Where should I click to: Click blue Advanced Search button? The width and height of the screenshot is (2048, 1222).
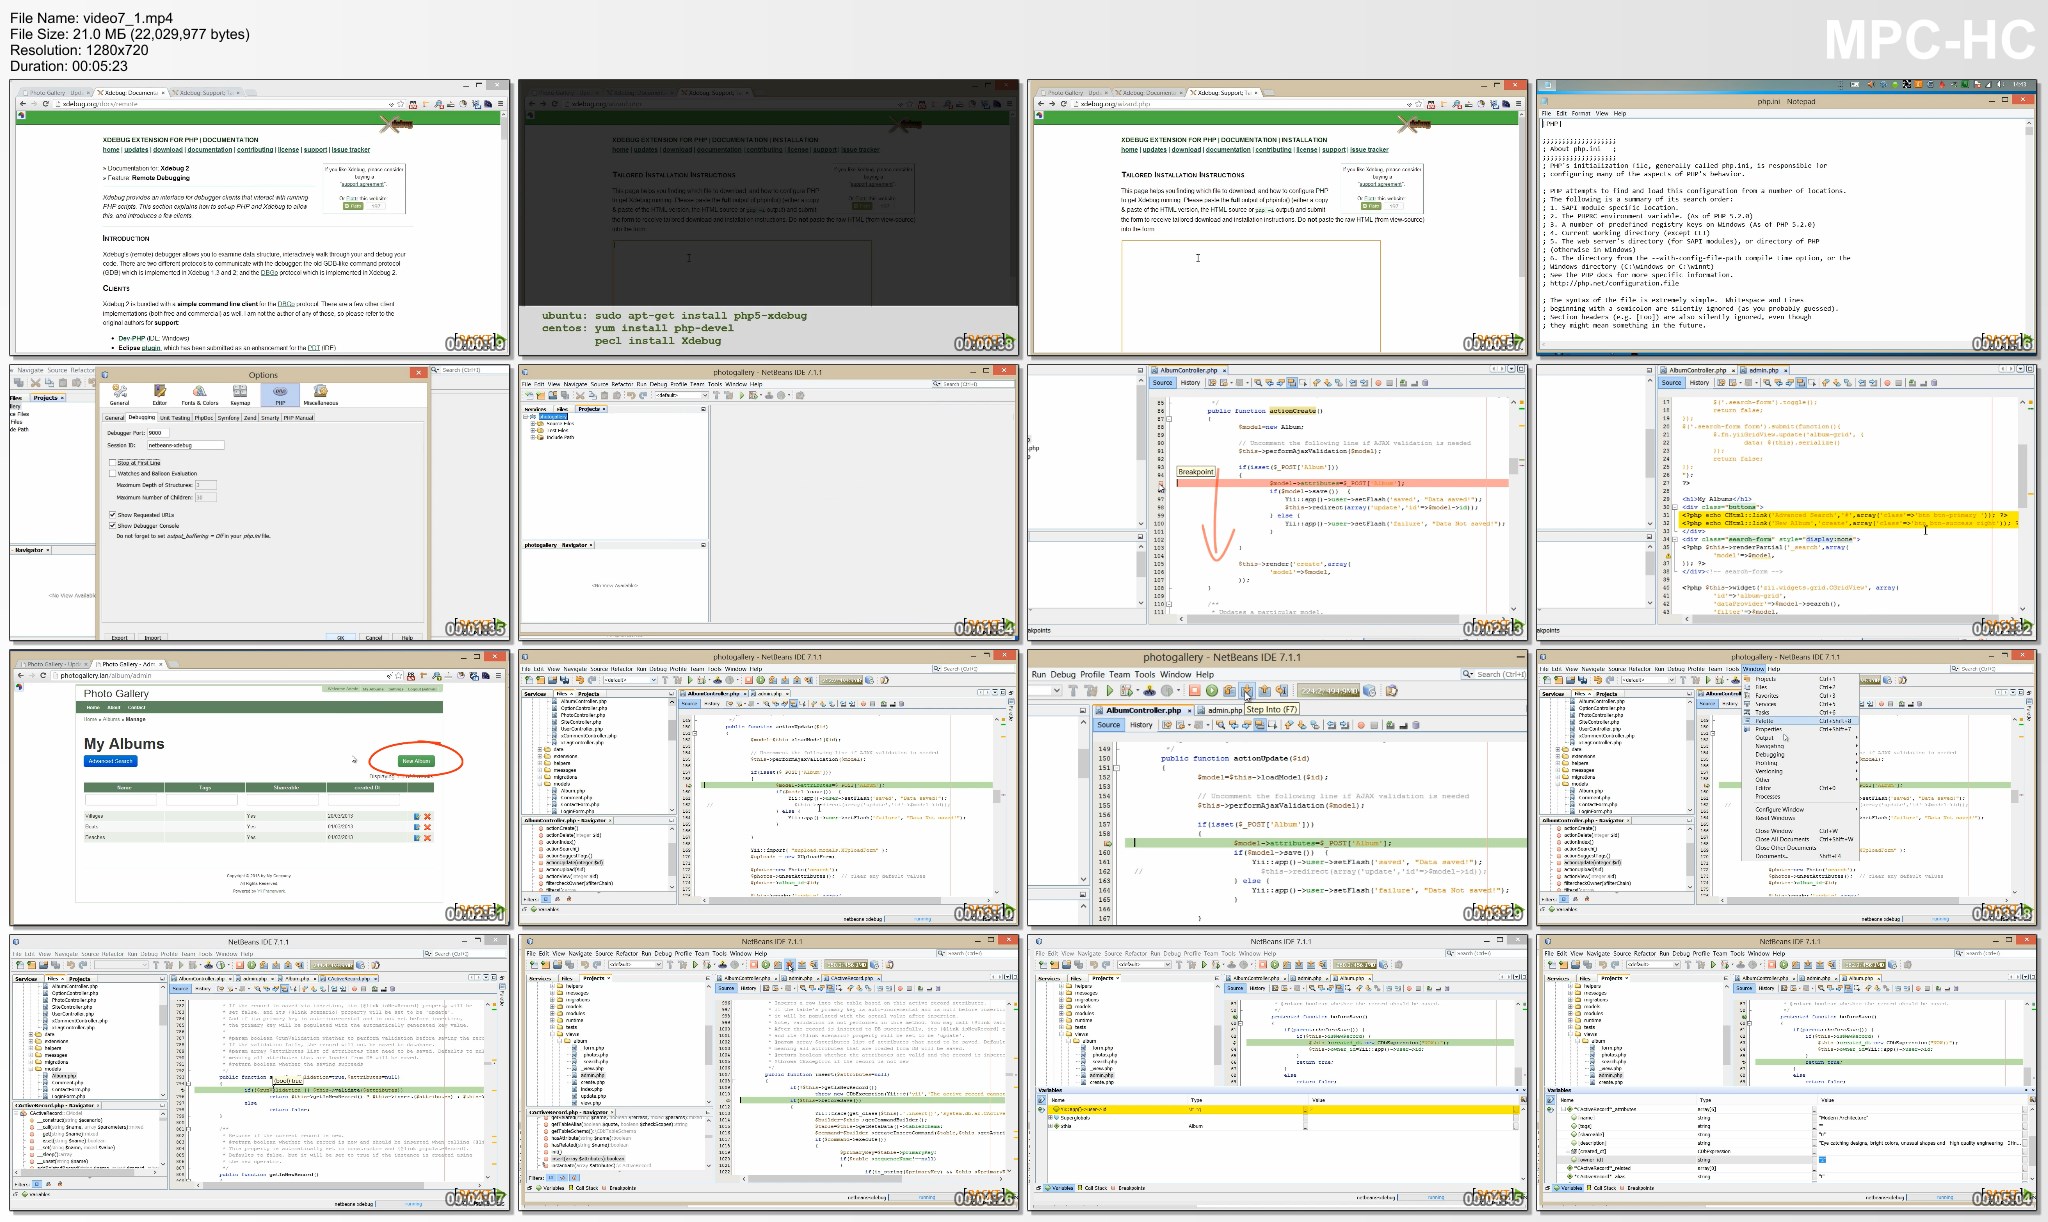(110, 761)
